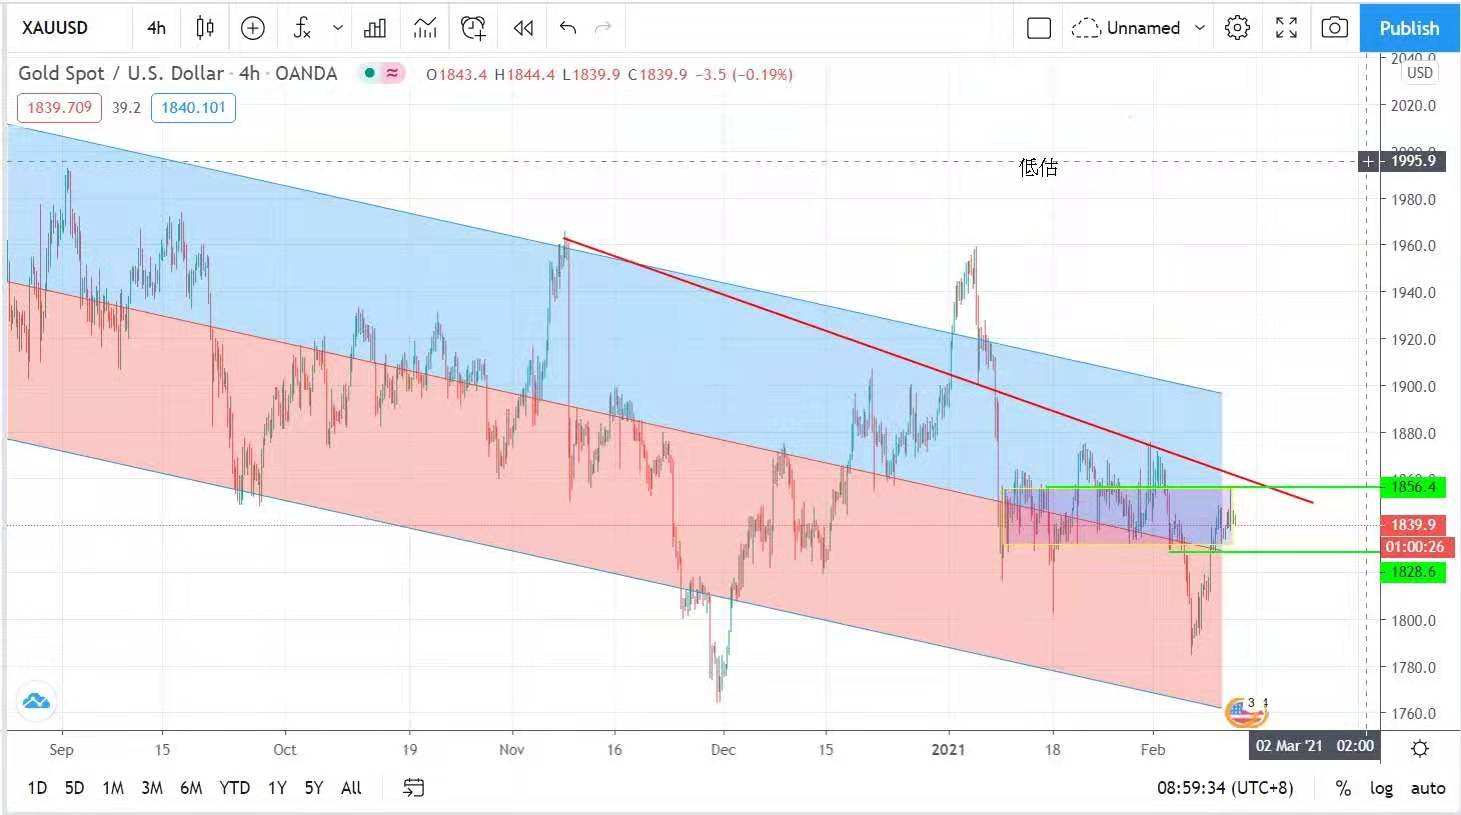Click the Create Alert clock icon
This screenshot has height=815, width=1461.
(473, 28)
